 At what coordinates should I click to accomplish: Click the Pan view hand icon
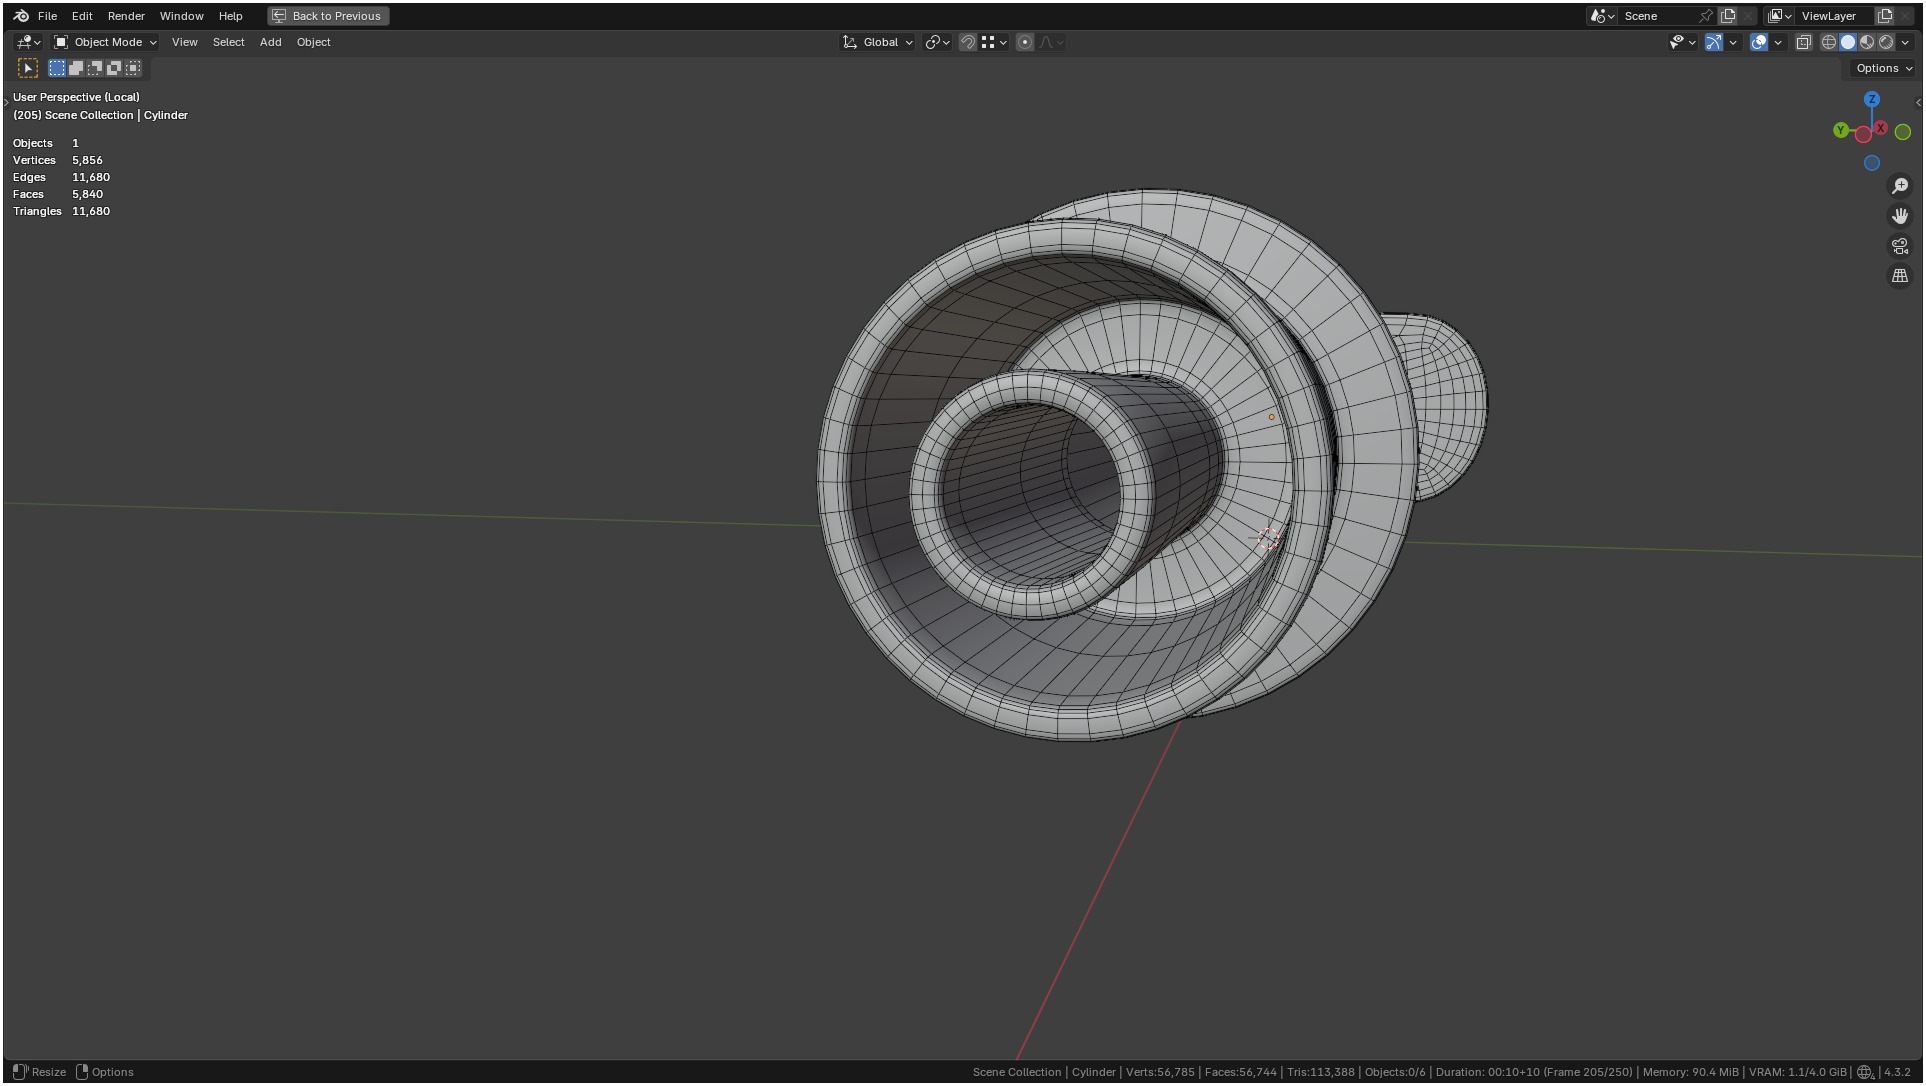click(x=1900, y=216)
